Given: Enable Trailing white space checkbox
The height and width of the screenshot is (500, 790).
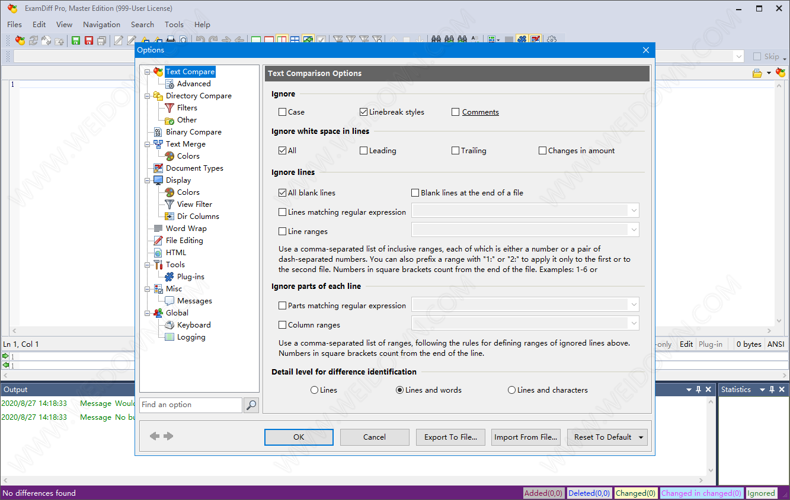Looking at the screenshot, I should (x=455, y=150).
